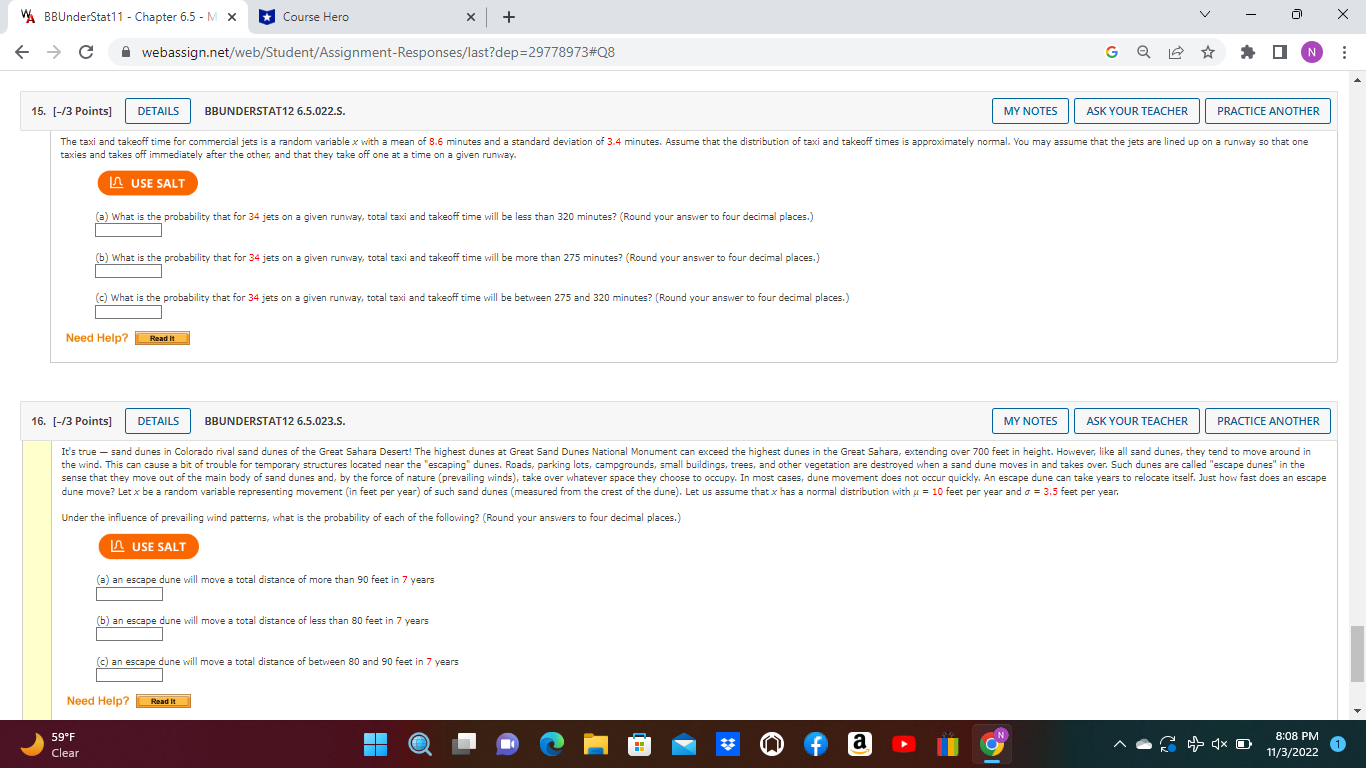The width and height of the screenshot is (1366, 768).
Task: Open YouTube from the taskbar
Action: [x=903, y=744]
